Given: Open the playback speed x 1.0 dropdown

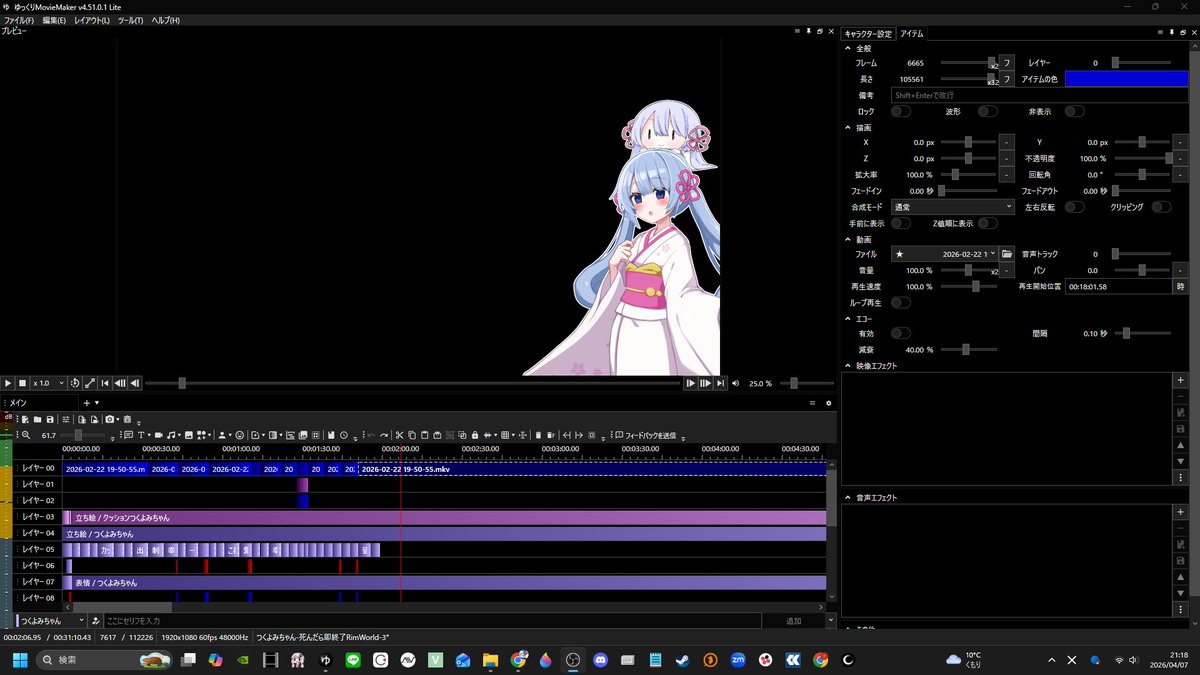Looking at the screenshot, I should click(48, 383).
